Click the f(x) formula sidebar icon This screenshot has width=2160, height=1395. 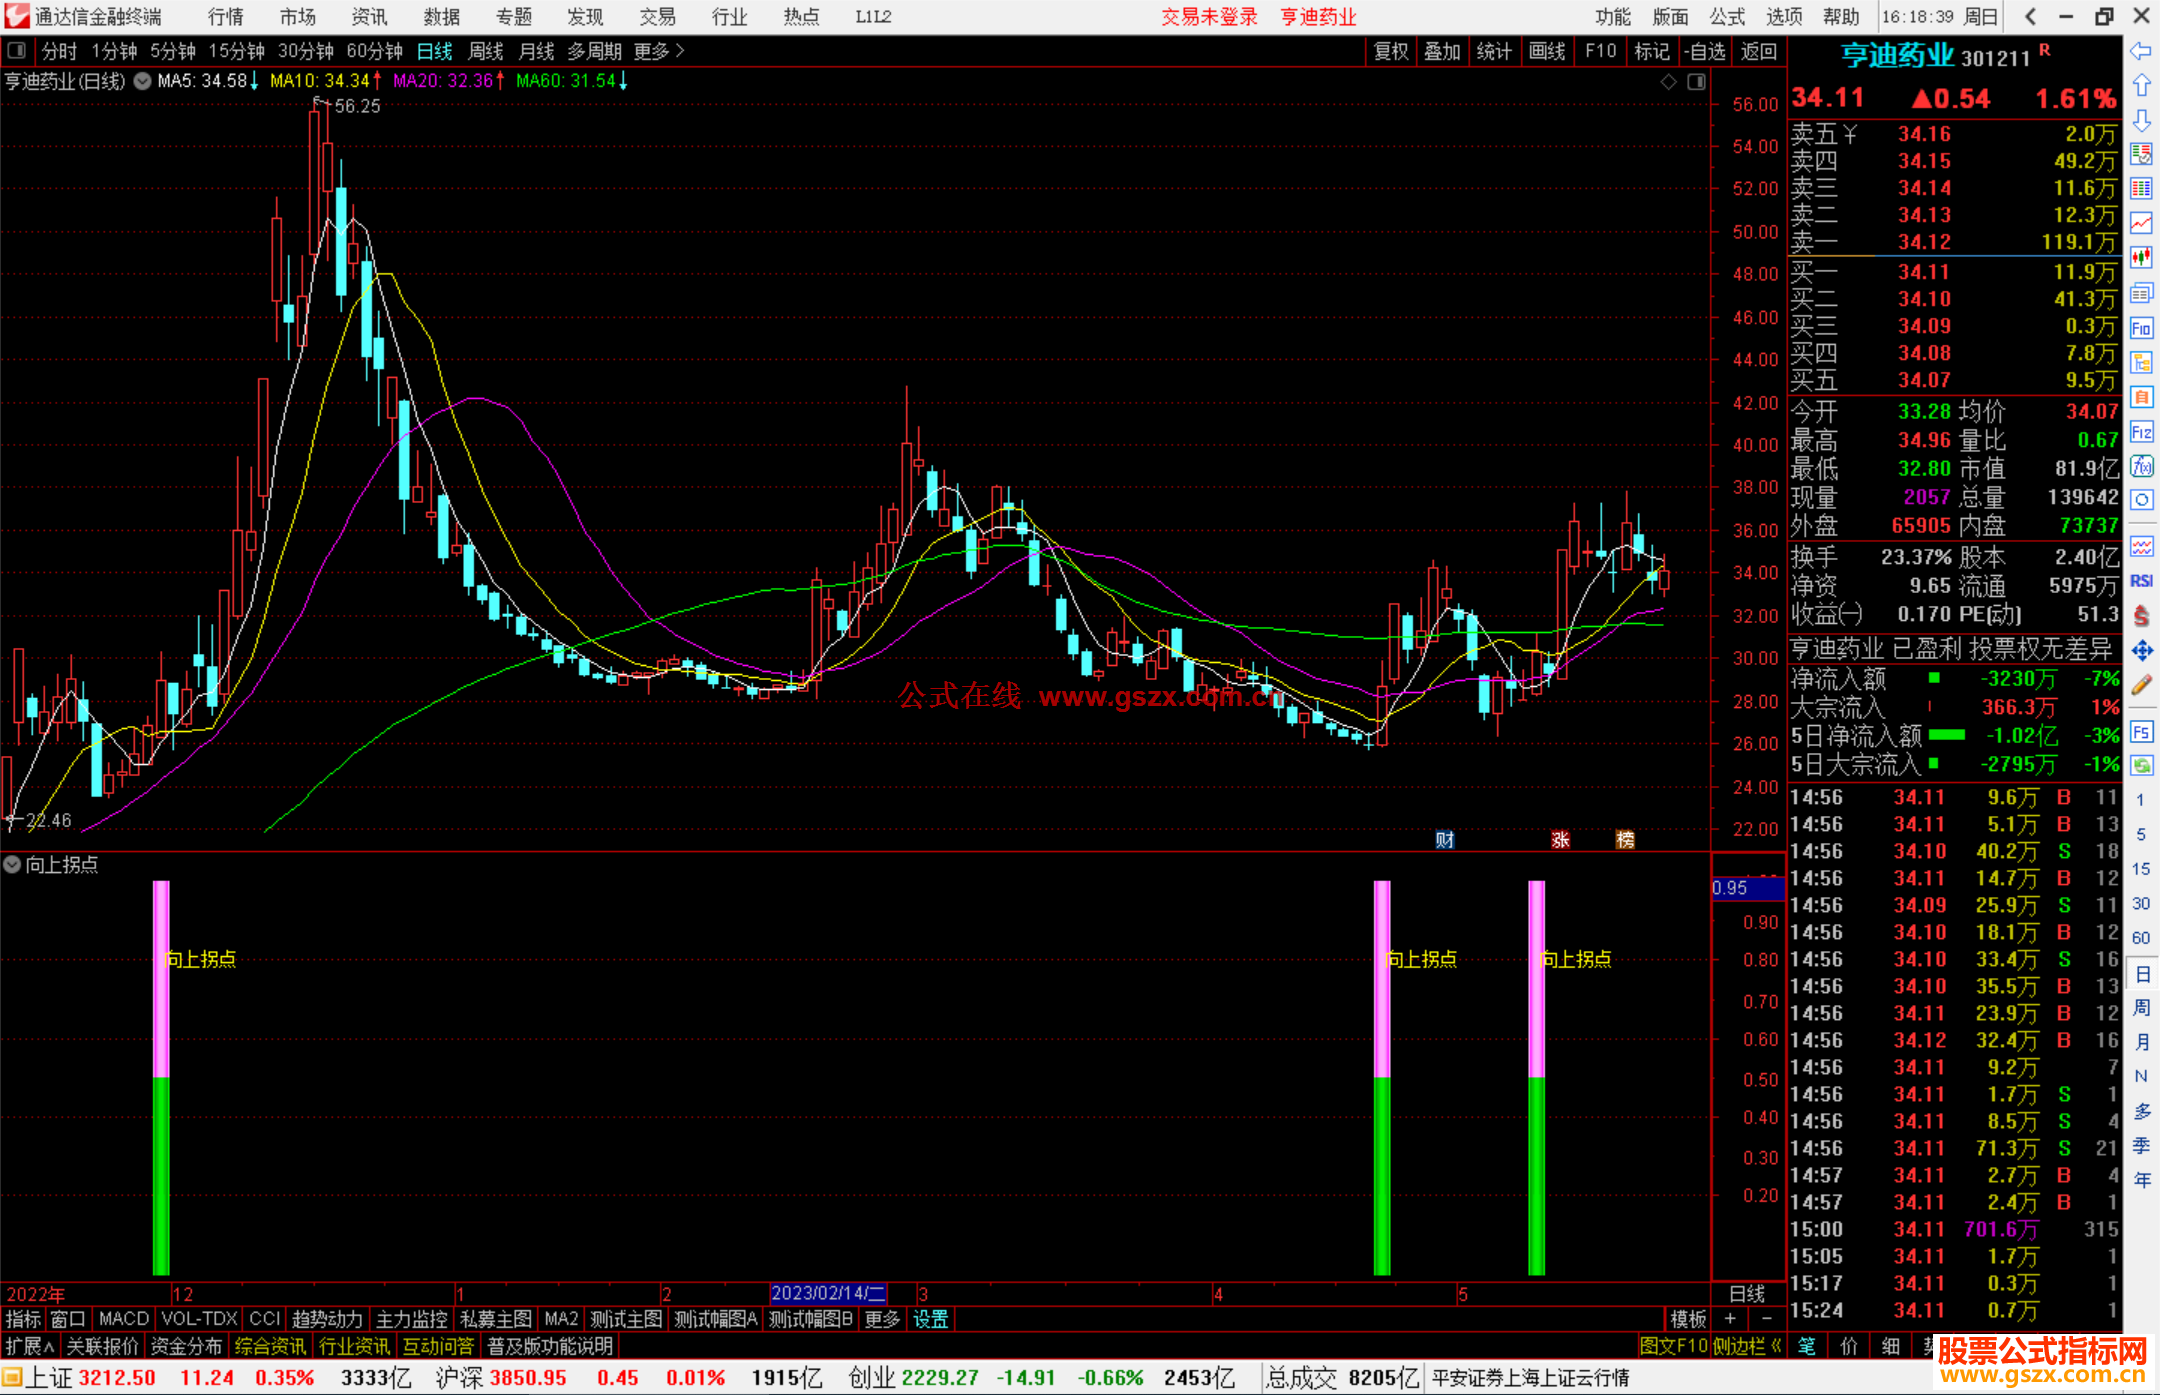2141,466
